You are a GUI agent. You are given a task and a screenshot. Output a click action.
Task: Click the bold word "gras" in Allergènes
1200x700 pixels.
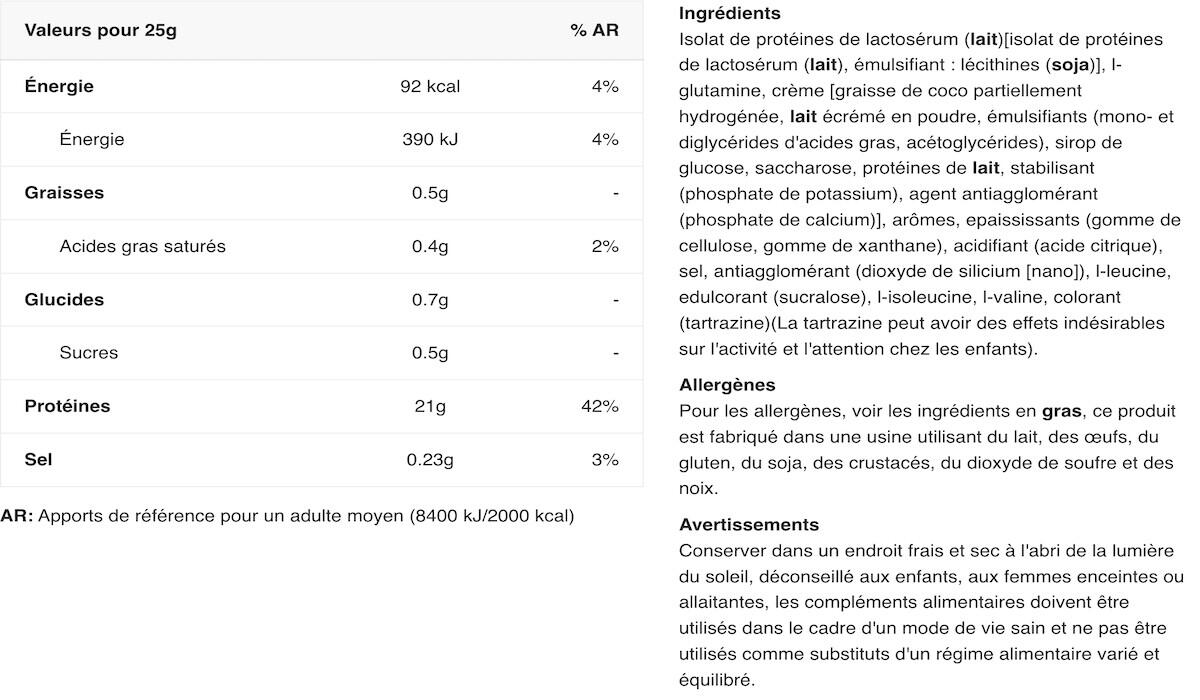point(1061,411)
